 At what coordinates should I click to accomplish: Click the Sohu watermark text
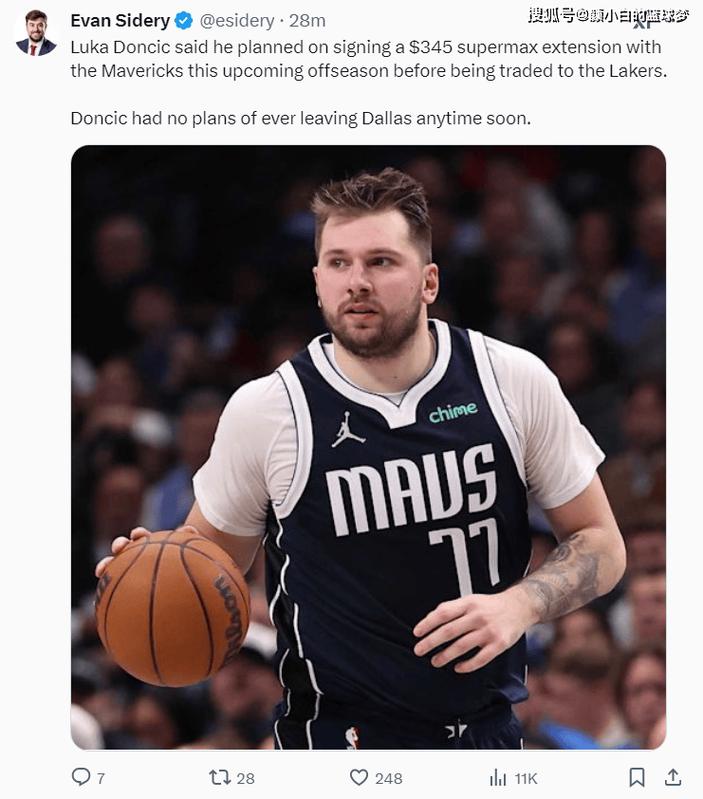tap(609, 15)
